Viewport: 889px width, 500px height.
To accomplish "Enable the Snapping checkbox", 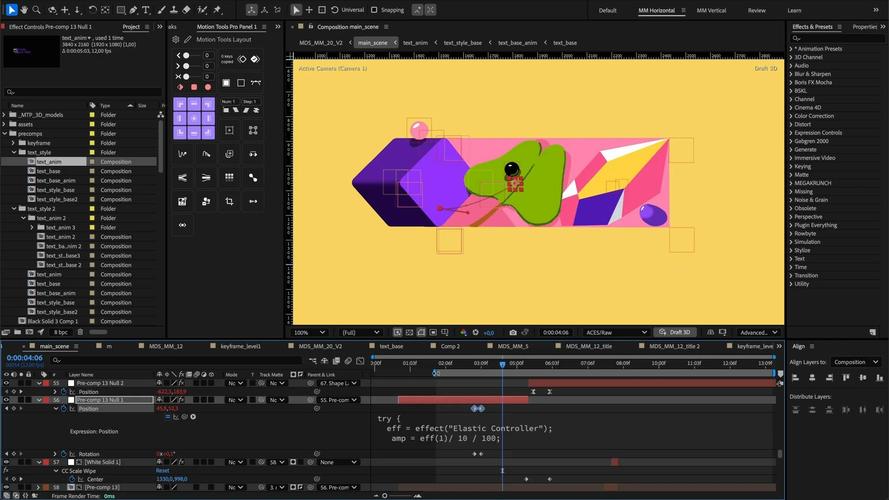I will pyautogui.click(x=374, y=10).
